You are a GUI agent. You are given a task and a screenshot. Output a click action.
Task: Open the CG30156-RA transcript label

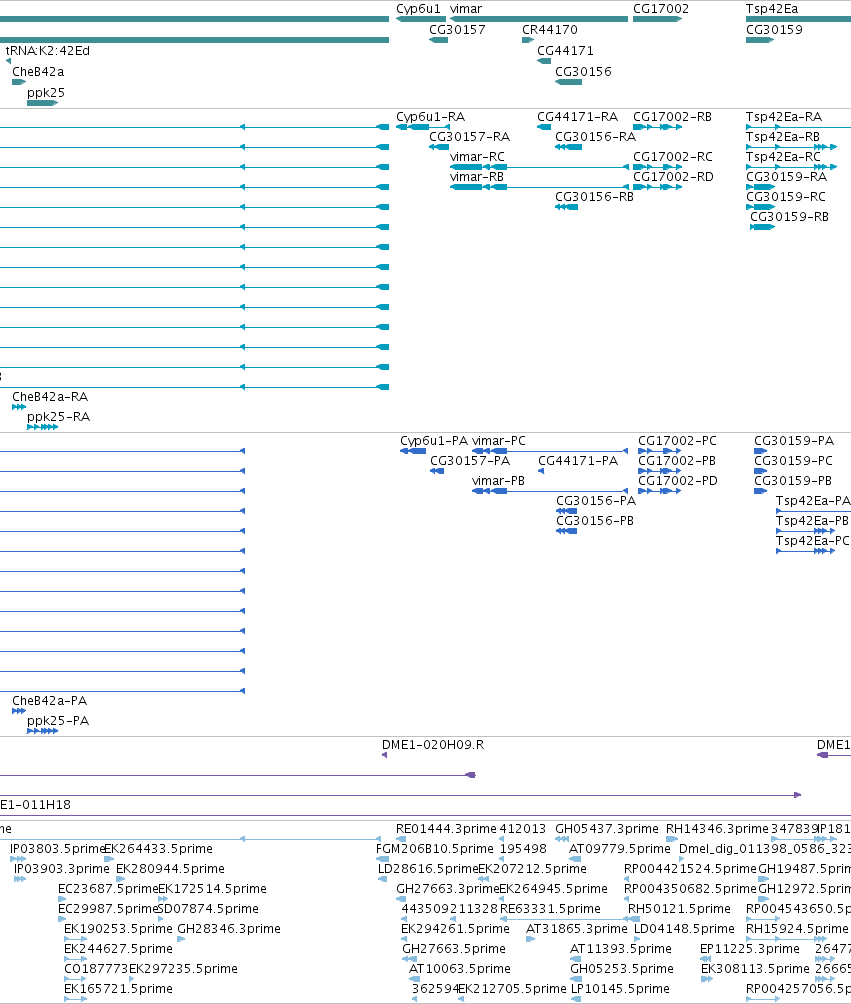point(596,137)
